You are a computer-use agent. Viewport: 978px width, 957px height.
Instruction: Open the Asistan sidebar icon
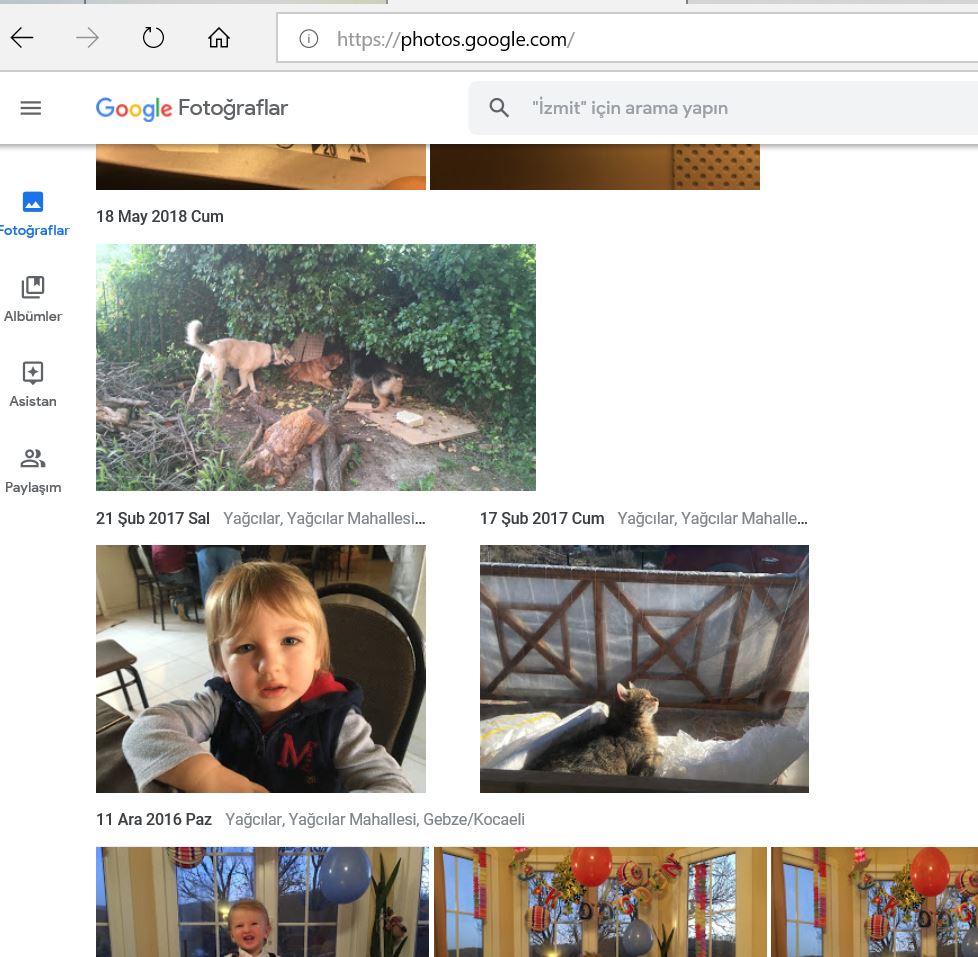pos(32,372)
